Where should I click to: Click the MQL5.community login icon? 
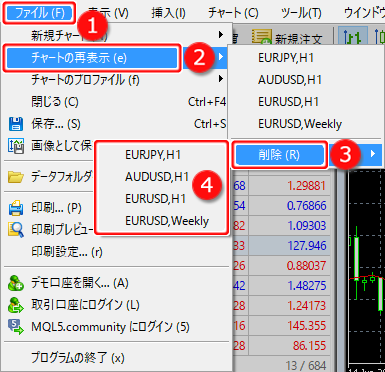(16, 326)
